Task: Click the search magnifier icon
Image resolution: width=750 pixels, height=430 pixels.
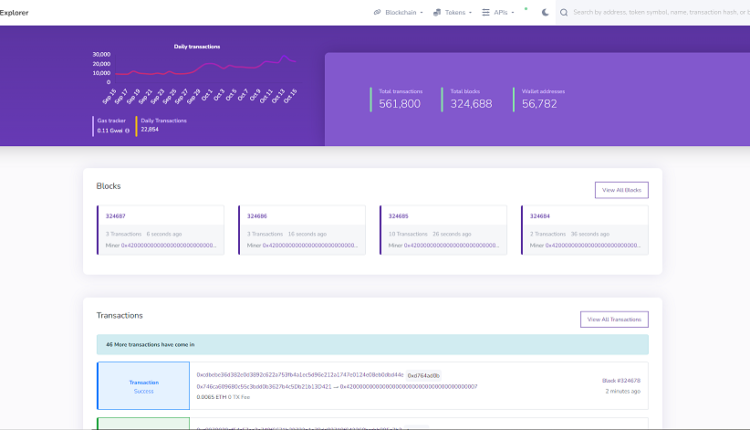Action: (x=565, y=13)
